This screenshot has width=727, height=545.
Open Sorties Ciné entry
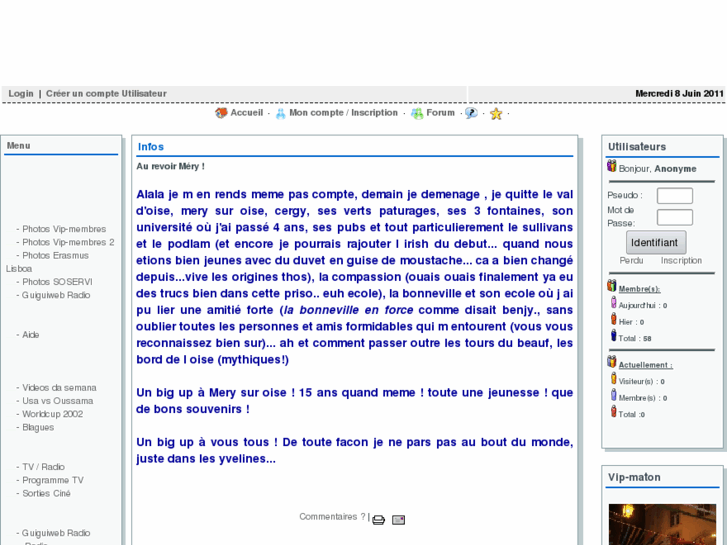46,494
